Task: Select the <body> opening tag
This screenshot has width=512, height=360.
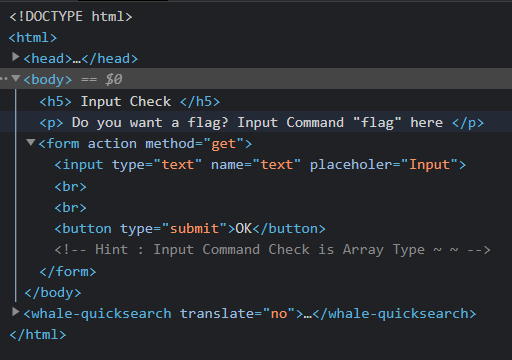Action: pyautogui.click(x=48, y=80)
